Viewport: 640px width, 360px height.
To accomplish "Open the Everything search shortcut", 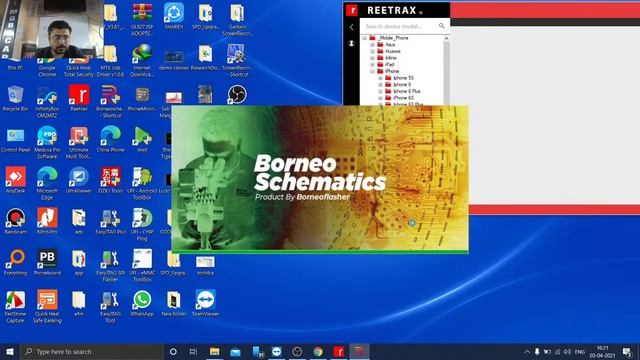I will 16,262.
